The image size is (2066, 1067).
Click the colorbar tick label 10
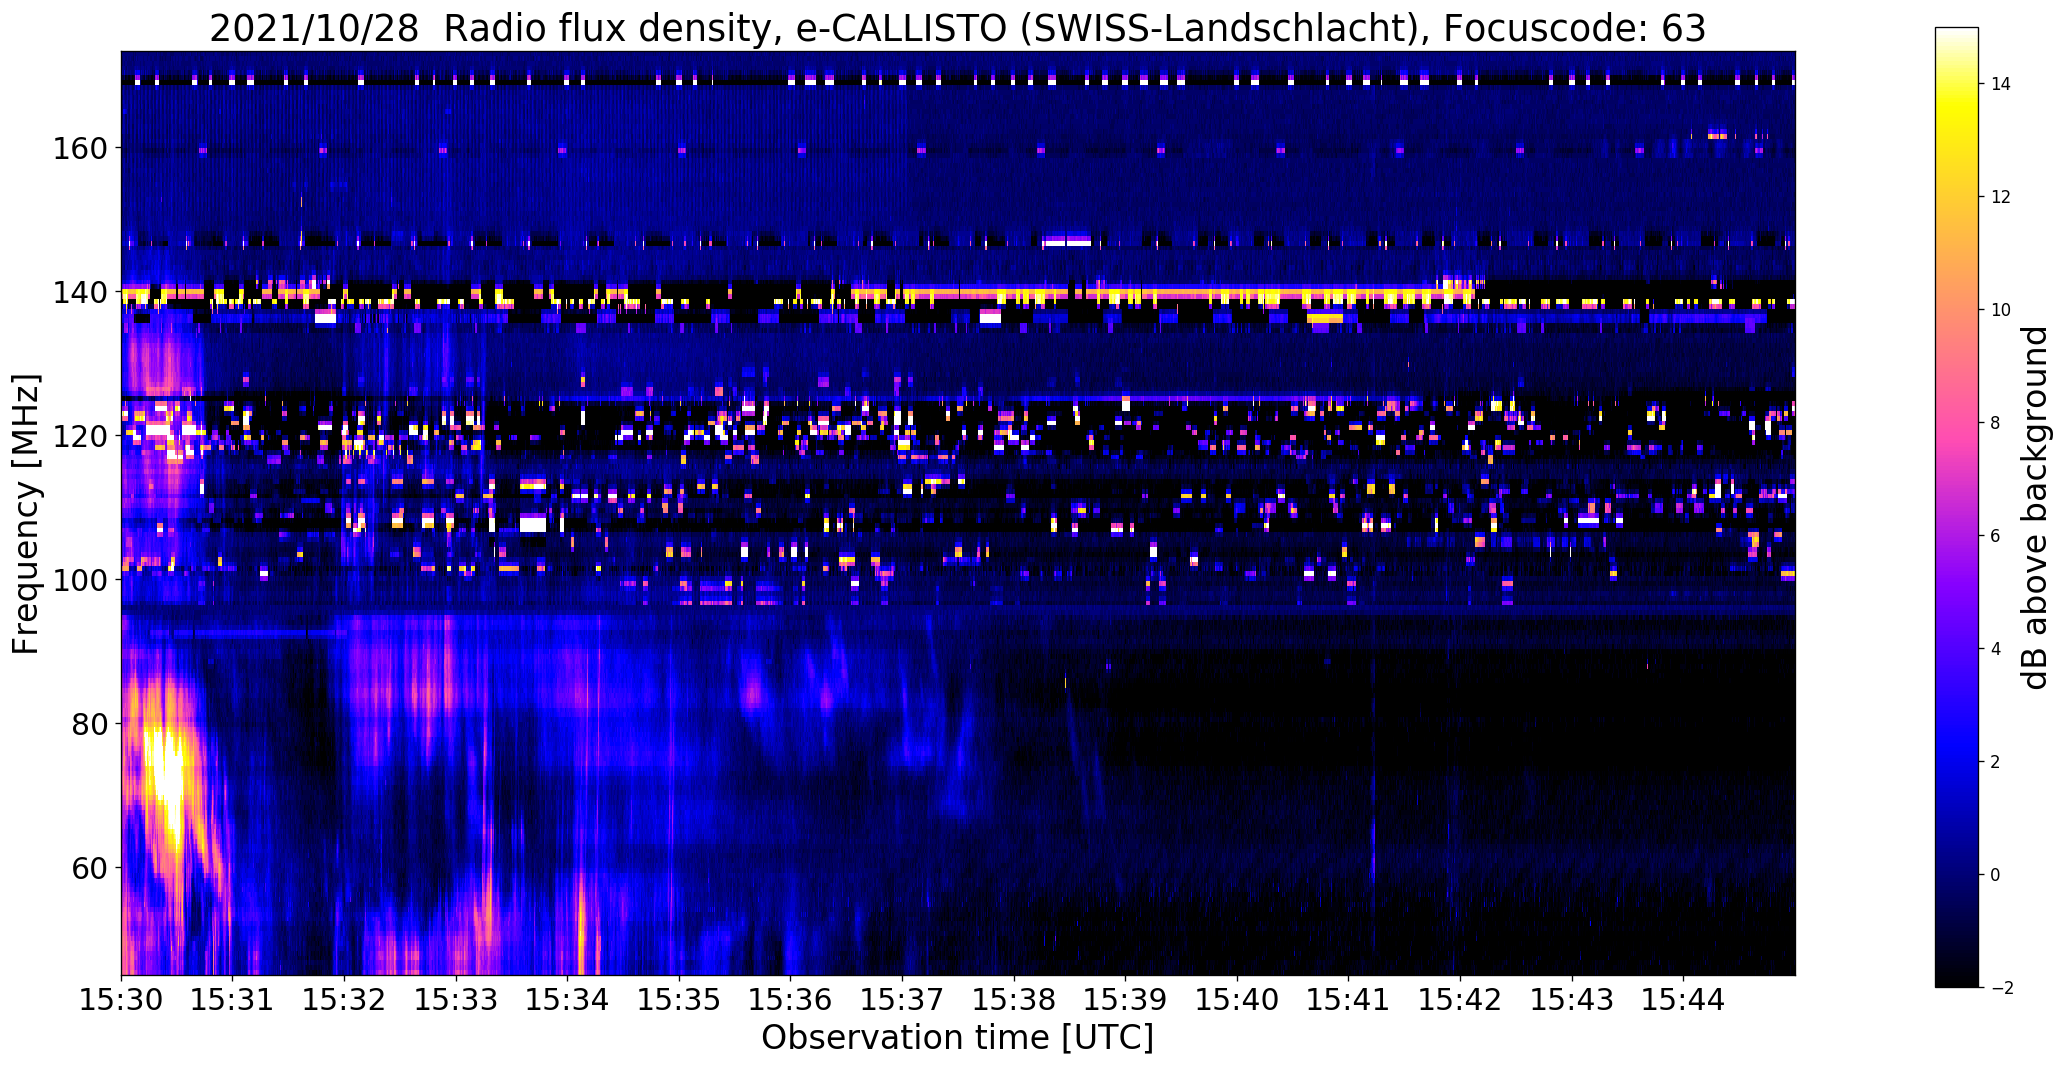click(2001, 310)
